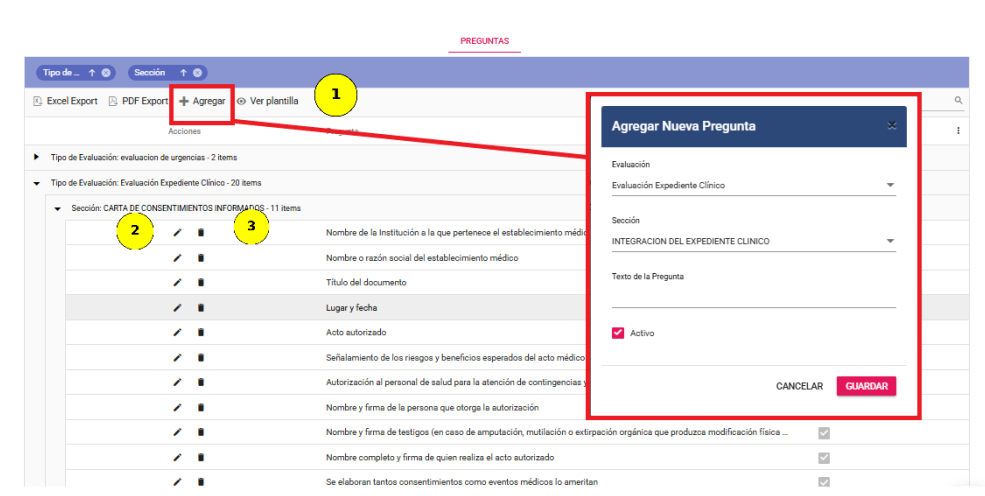Select the 'Lugar y fecha' row text
This screenshot has width=985, height=496.
click(352, 308)
